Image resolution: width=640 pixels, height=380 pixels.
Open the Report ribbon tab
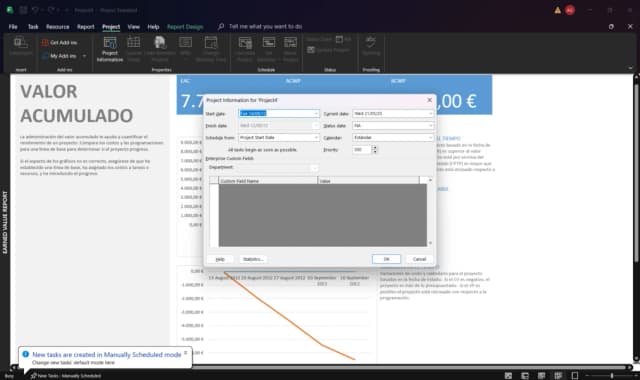point(86,27)
